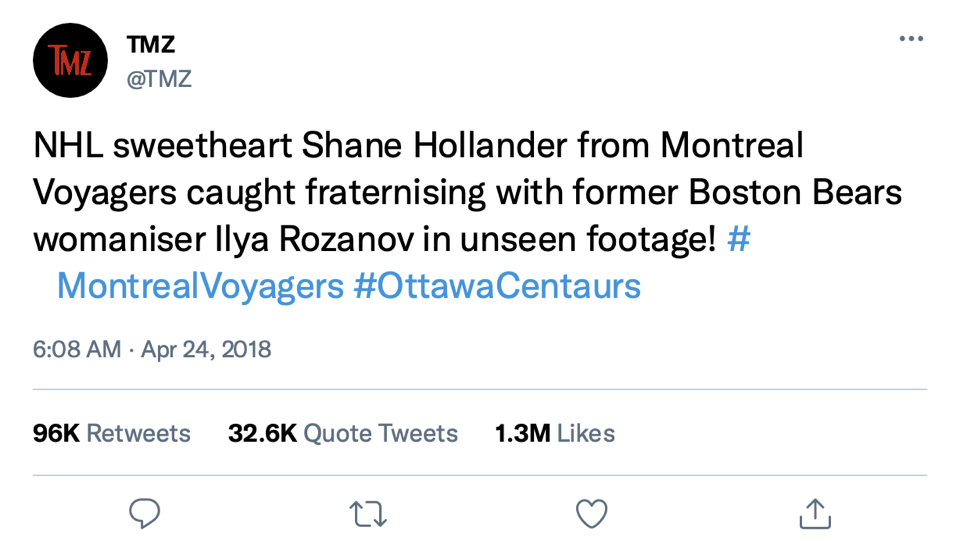958x556 pixels.
Task: Open the three-dot more options menu
Action: [x=911, y=39]
